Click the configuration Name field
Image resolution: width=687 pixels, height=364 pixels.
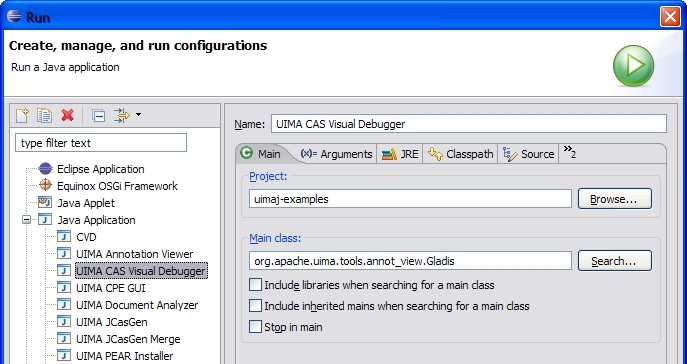point(469,124)
